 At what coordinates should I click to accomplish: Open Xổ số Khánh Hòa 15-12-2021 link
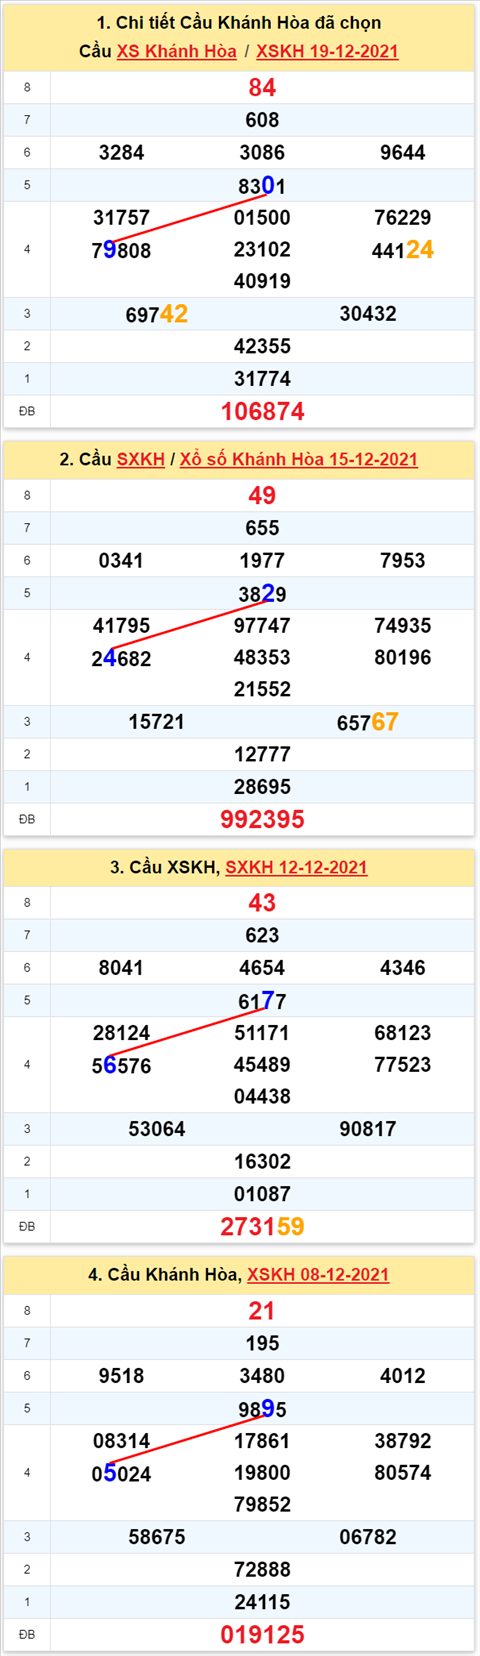tap(299, 459)
